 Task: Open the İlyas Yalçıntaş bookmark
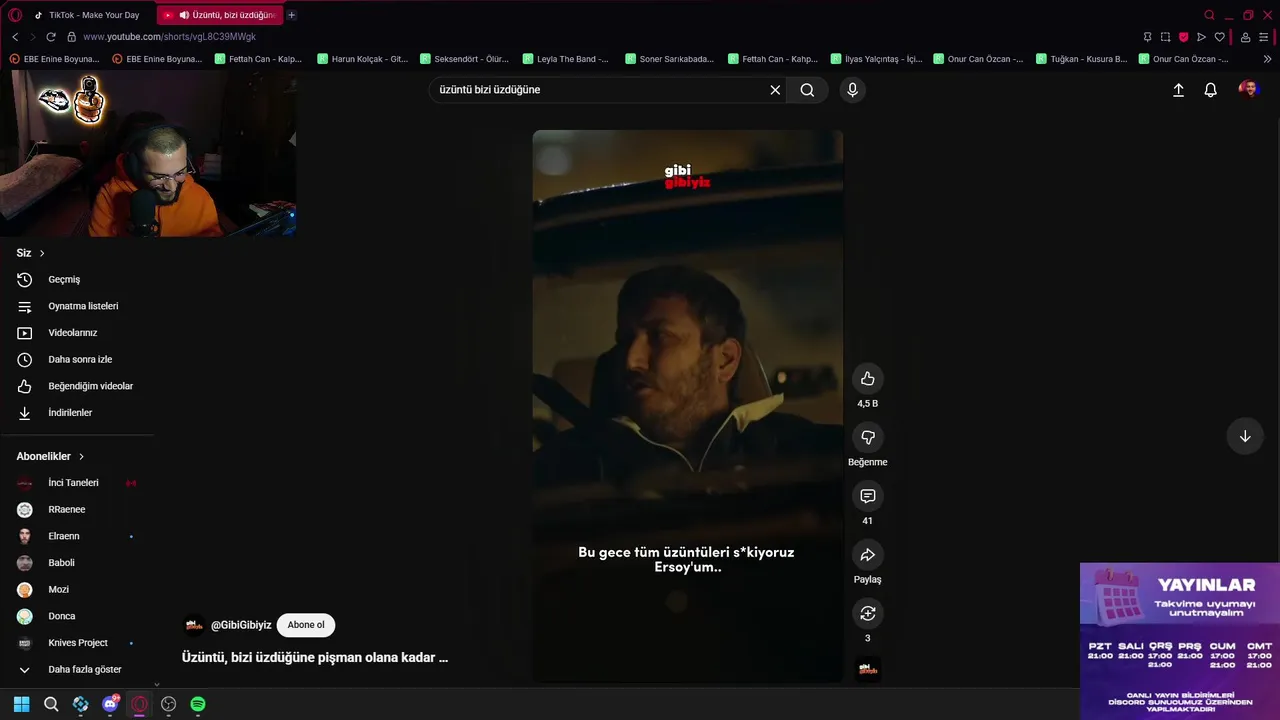point(876,59)
